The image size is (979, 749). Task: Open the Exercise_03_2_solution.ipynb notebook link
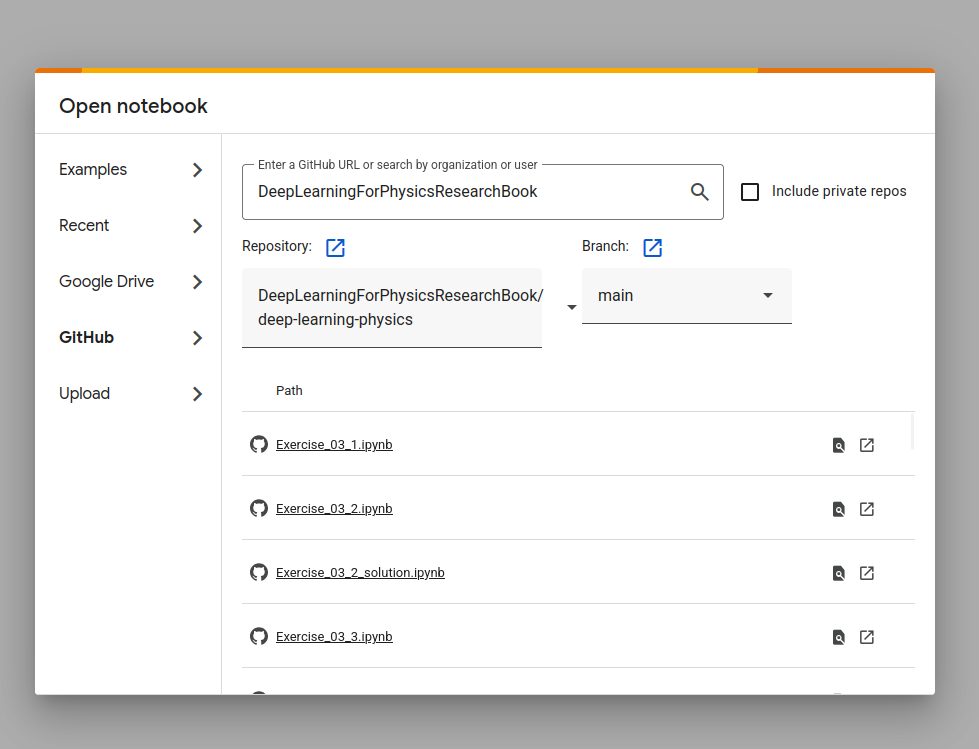coord(360,572)
